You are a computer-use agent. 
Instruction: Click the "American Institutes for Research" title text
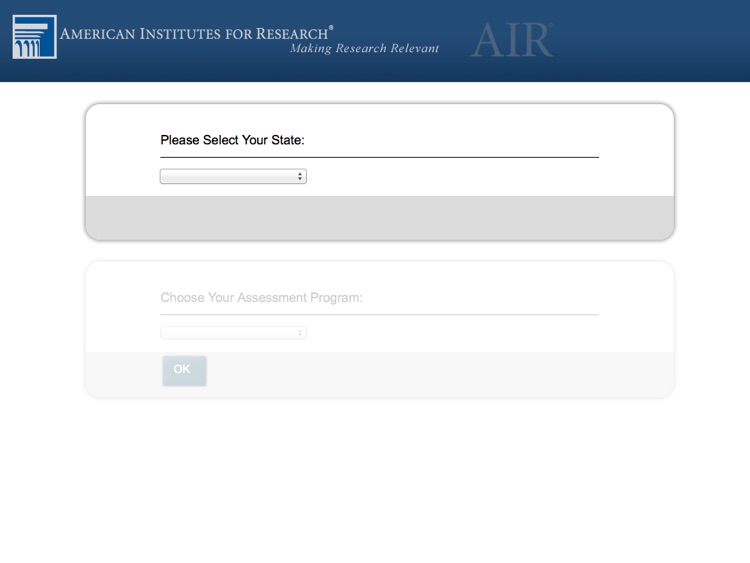[x=197, y=33]
